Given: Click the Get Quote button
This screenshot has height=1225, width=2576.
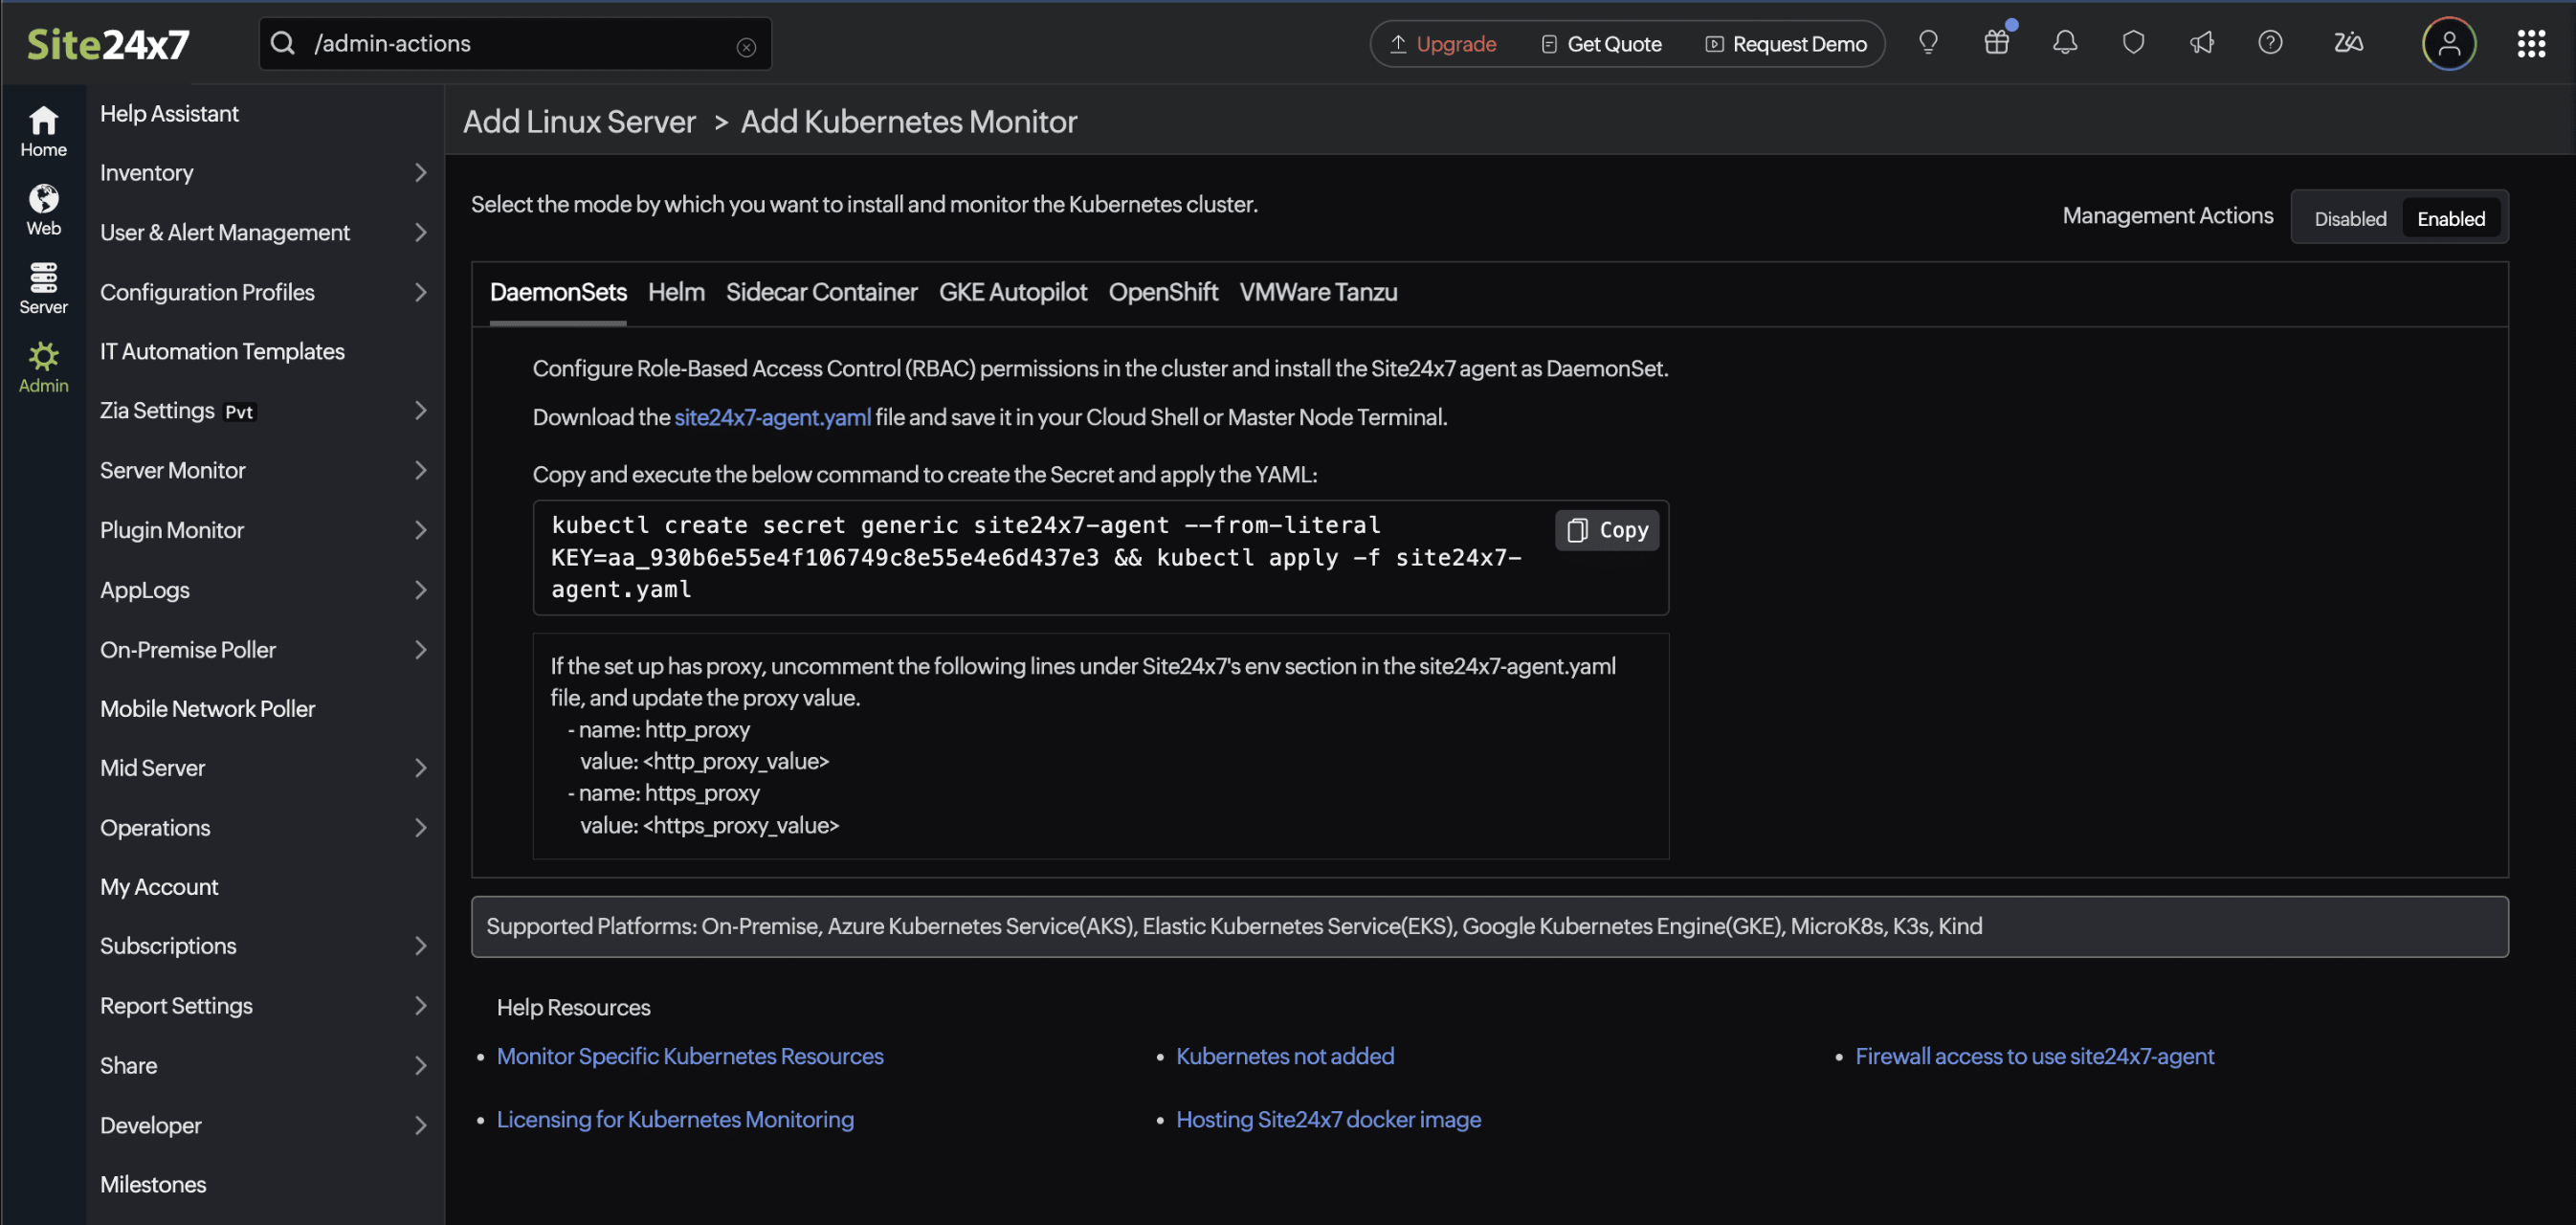Looking at the screenshot, I should (x=1602, y=44).
